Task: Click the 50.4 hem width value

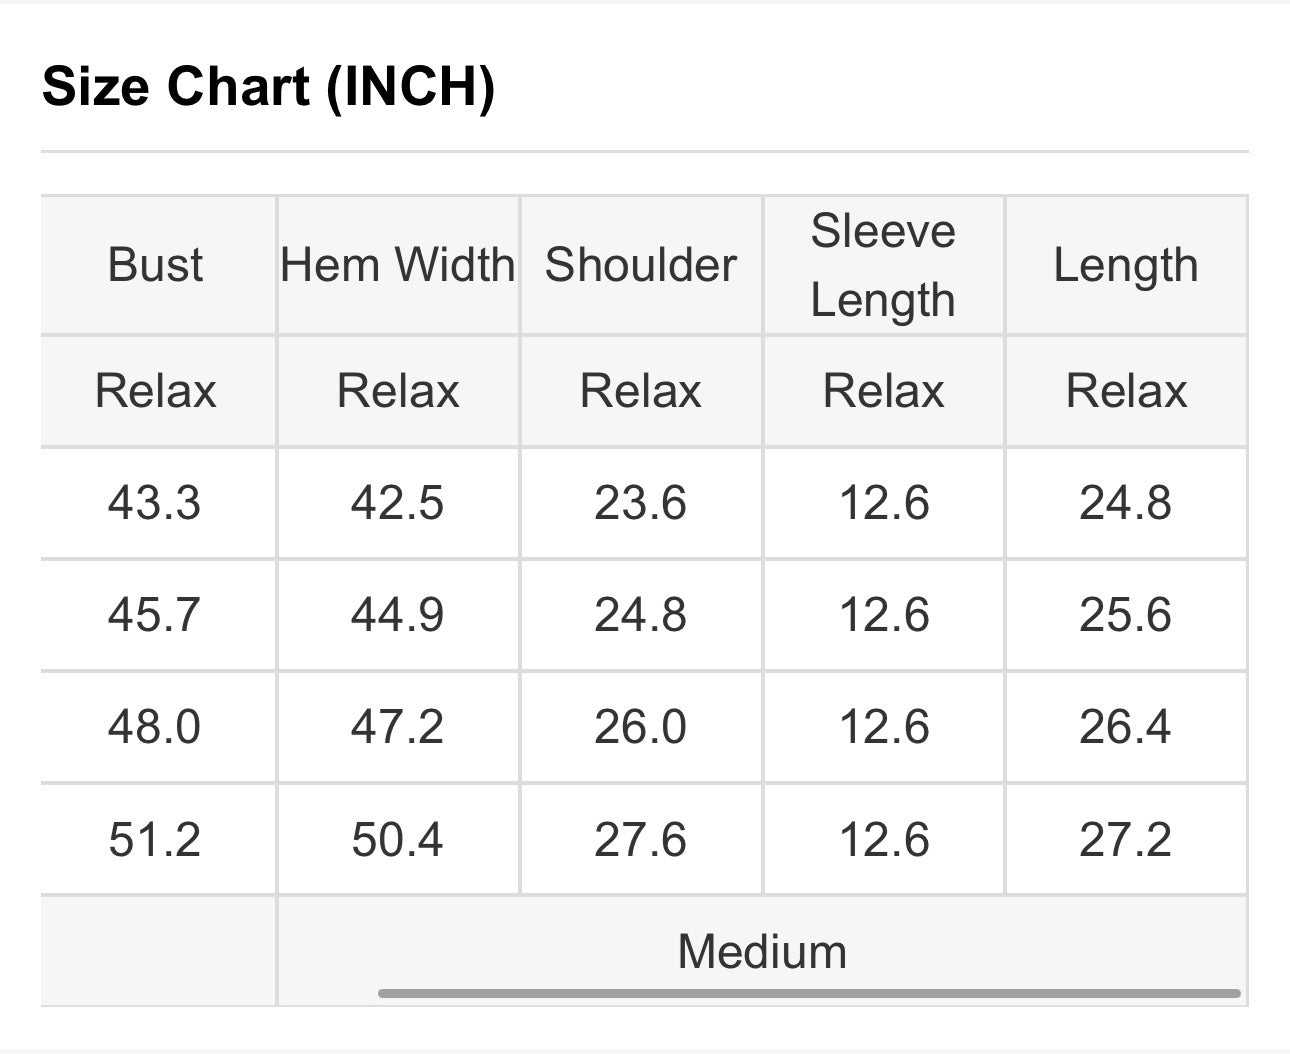Action: 397,839
